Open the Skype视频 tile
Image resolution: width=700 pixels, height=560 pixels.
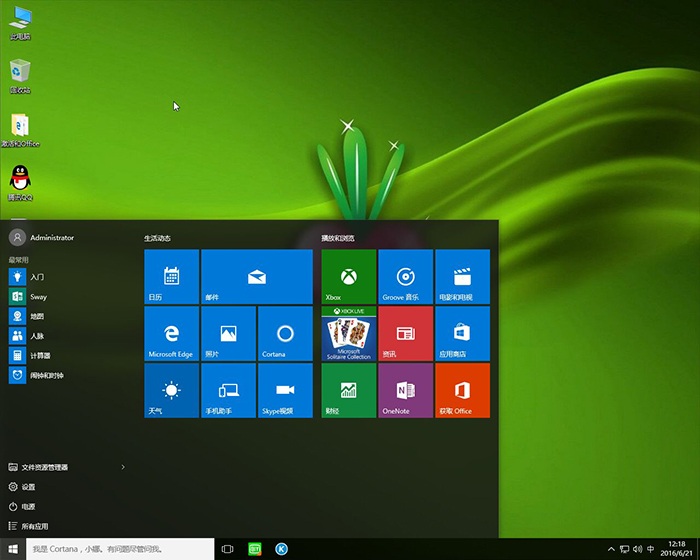285,390
